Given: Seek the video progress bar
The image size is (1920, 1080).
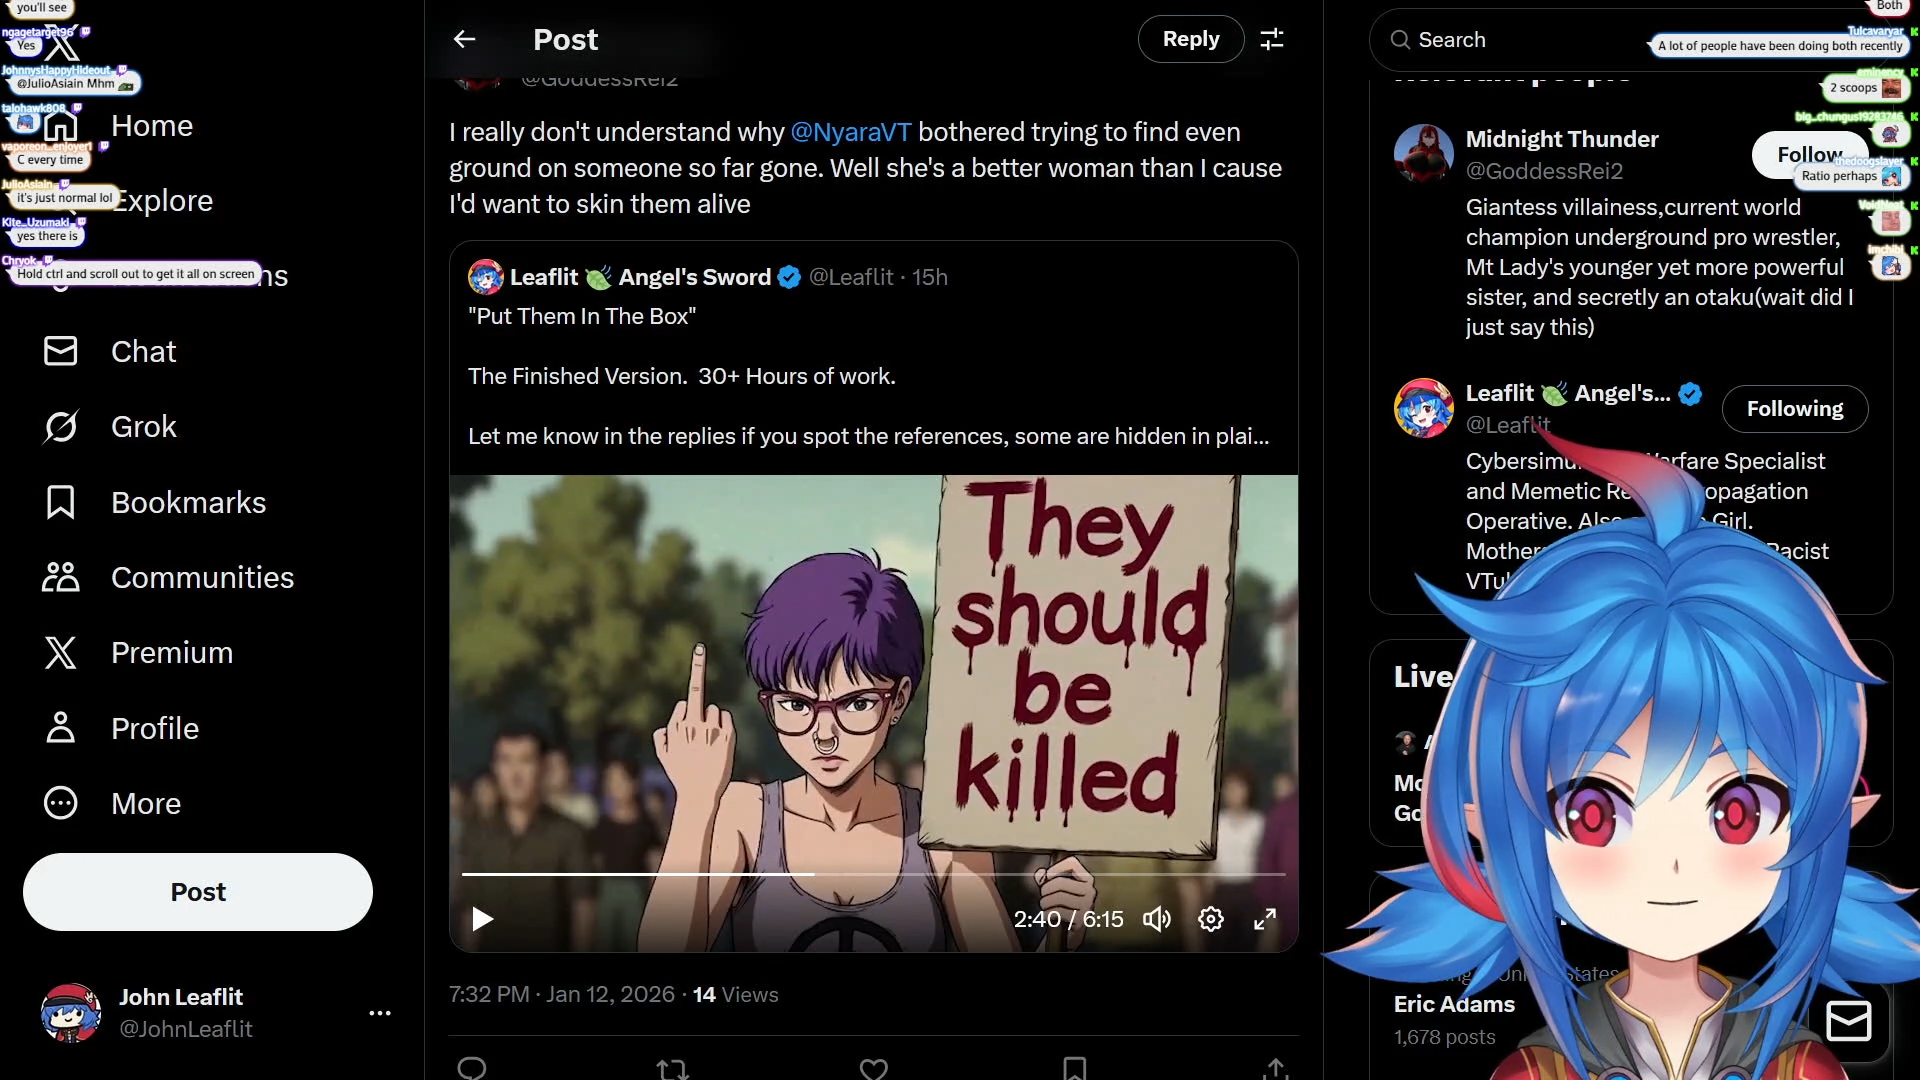Looking at the screenshot, I should [x=873, y=874].
